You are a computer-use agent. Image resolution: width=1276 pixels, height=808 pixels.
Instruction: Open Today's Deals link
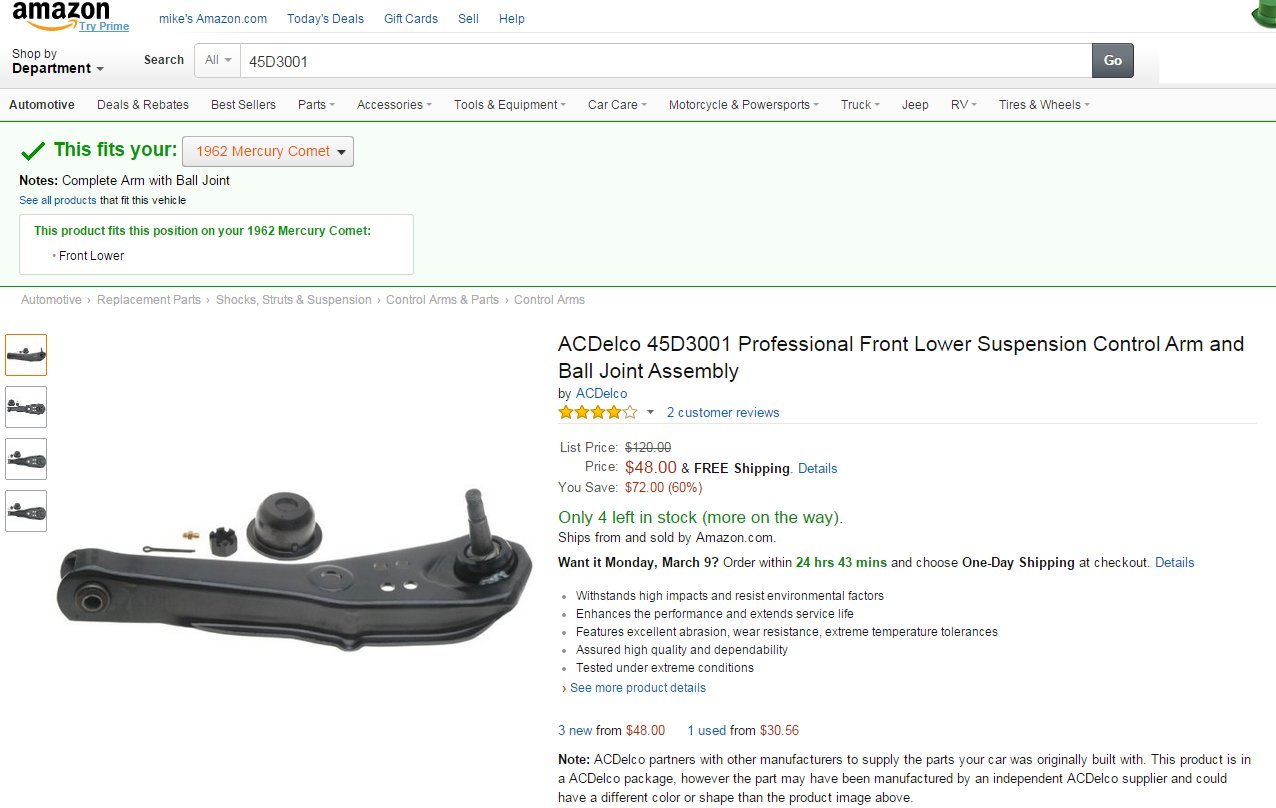click(325, 19)
